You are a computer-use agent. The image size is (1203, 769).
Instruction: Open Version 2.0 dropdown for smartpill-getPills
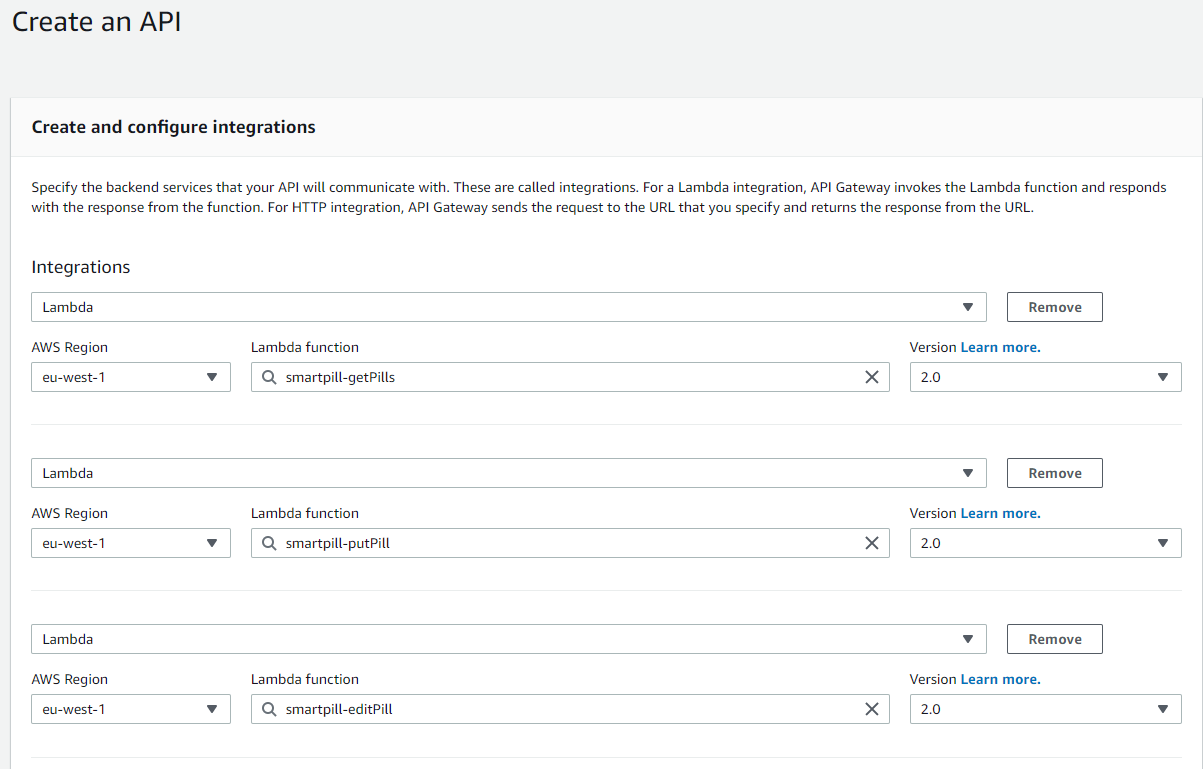point(1045,377)
